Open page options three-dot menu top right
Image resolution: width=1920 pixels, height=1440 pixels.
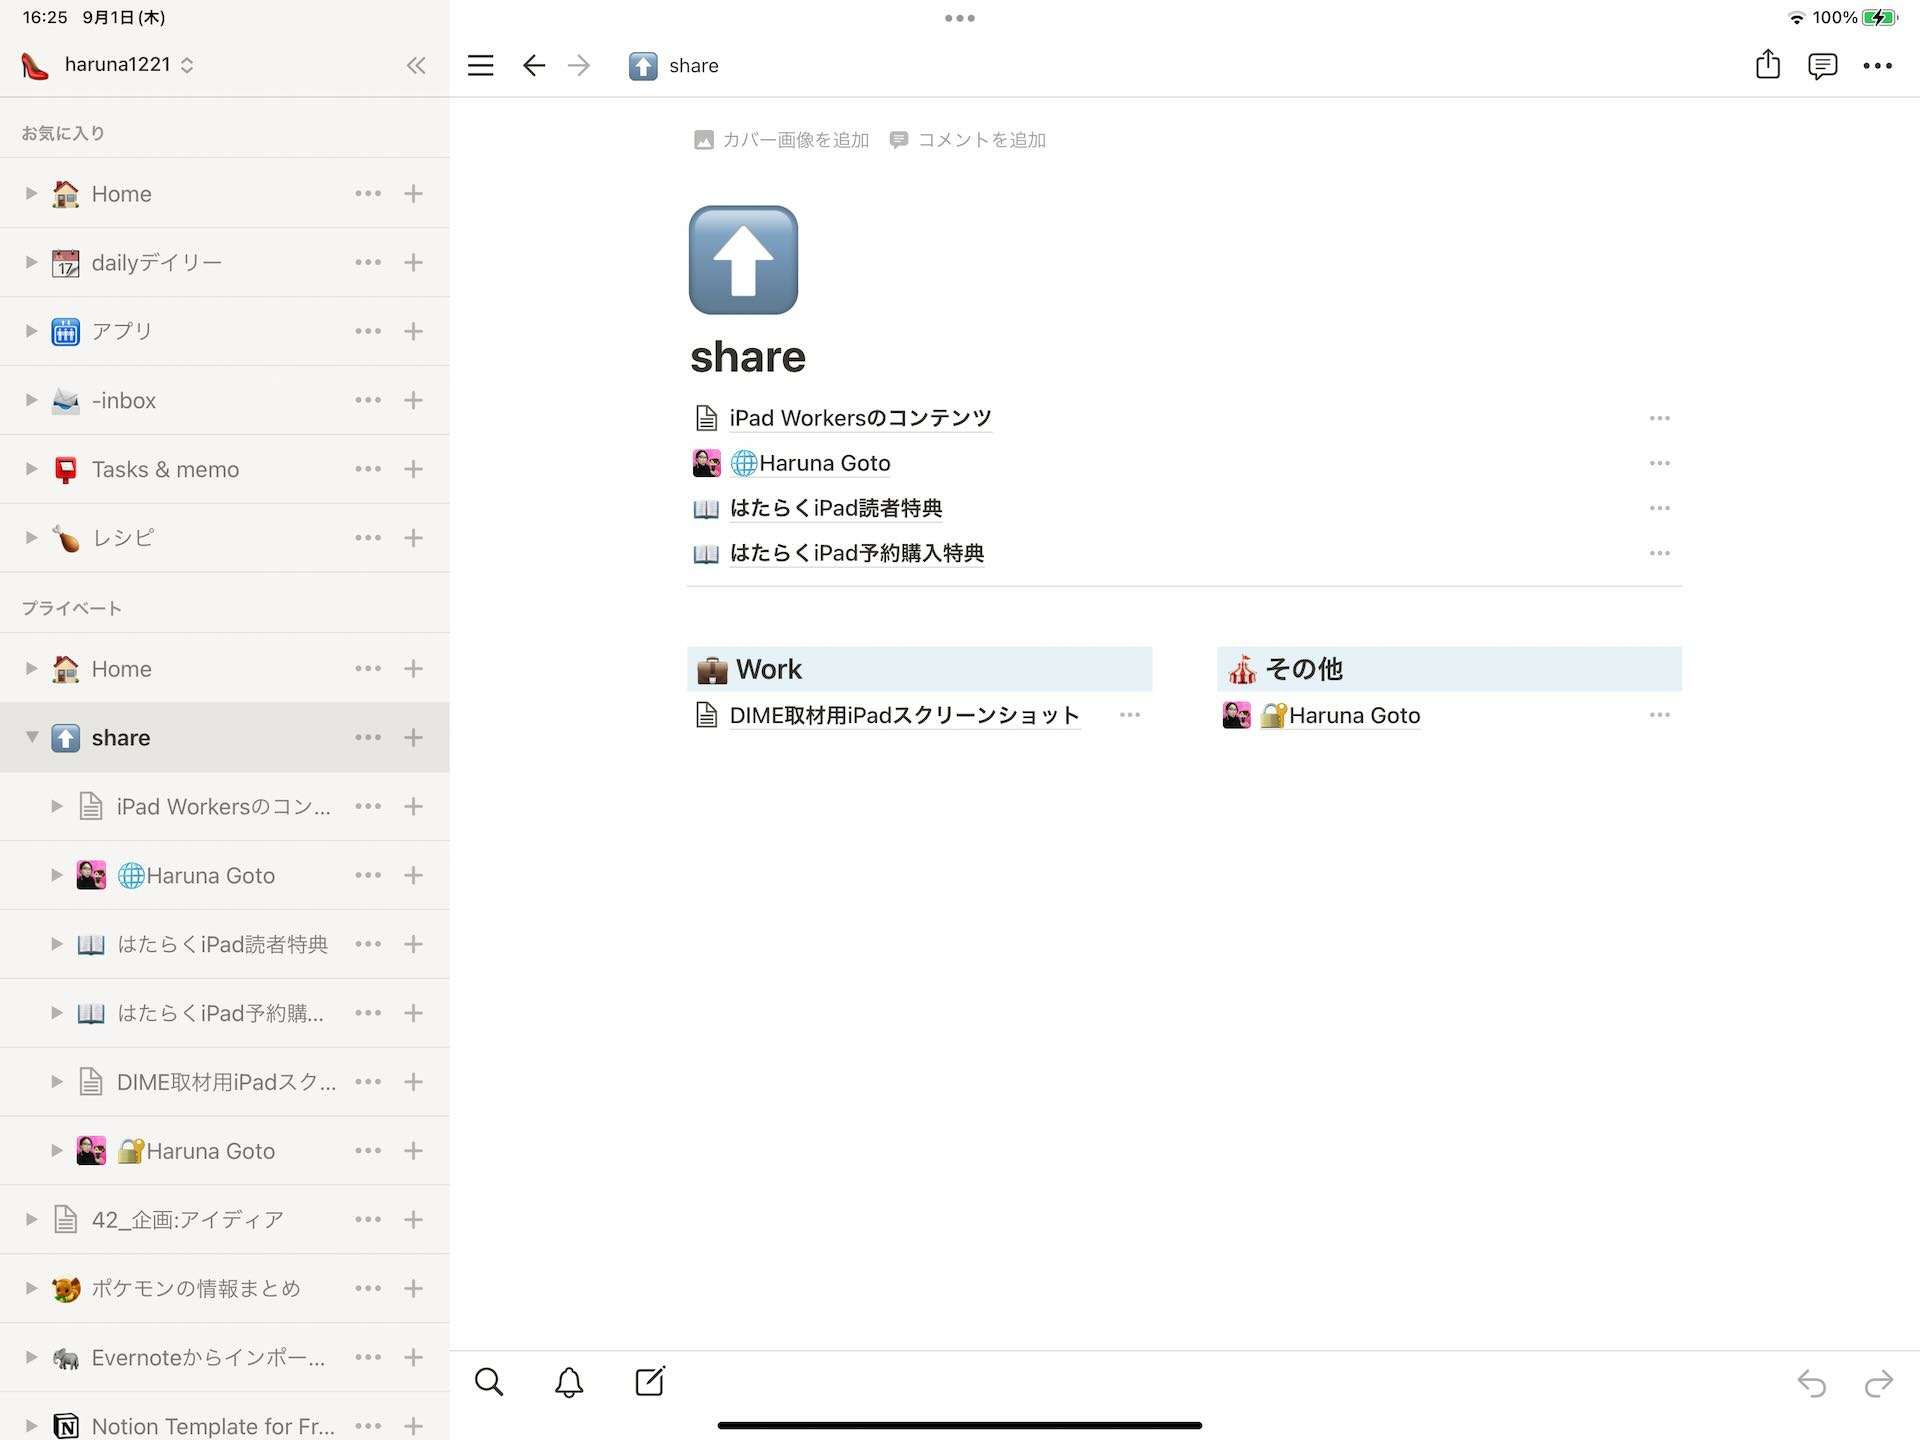coord(1877,66)
